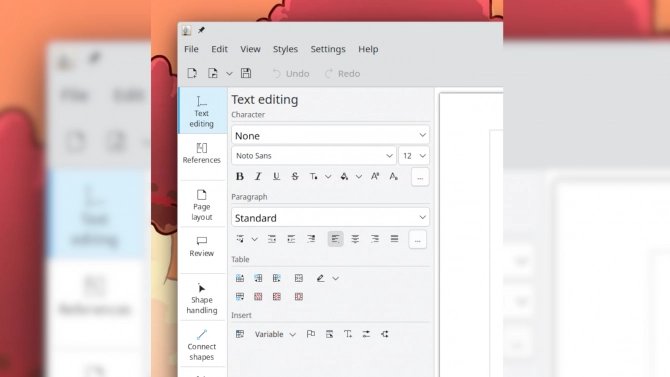Open the character style None dropdown
Viewport: 670px width, 377px height.
click(x=330, y=135)
